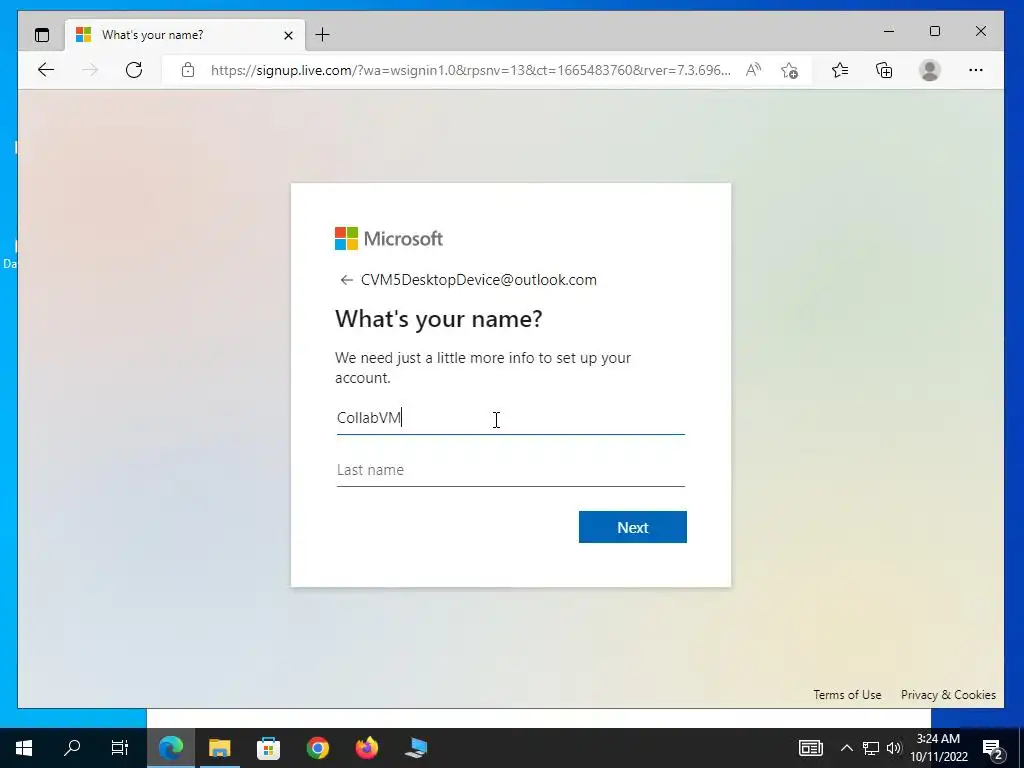Click the signup.live.com address bar URL
The image size is (1024, 768).
[470, 70]
